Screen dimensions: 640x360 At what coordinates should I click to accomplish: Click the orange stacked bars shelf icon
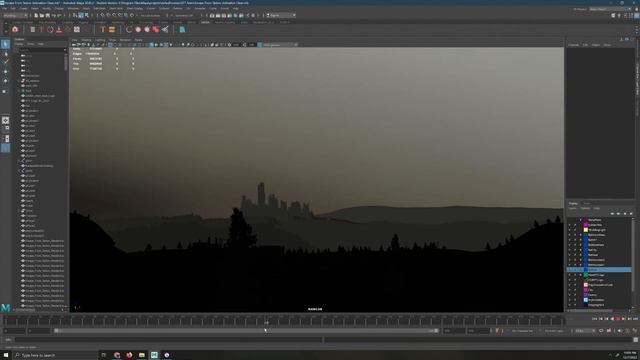coord(112,29)
